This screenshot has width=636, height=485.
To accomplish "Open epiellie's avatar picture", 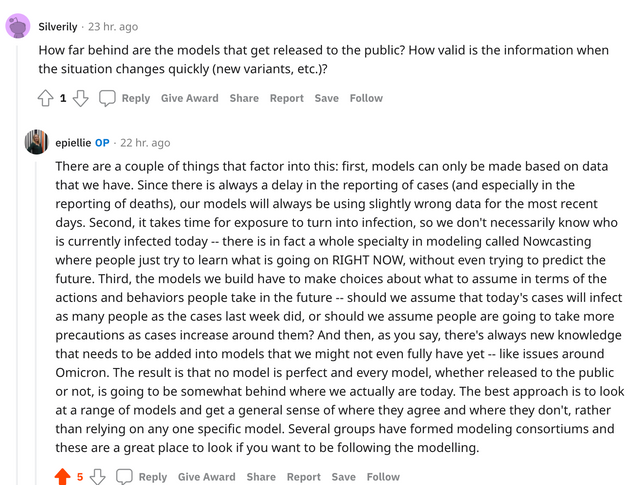I will [x=36, y=142].
